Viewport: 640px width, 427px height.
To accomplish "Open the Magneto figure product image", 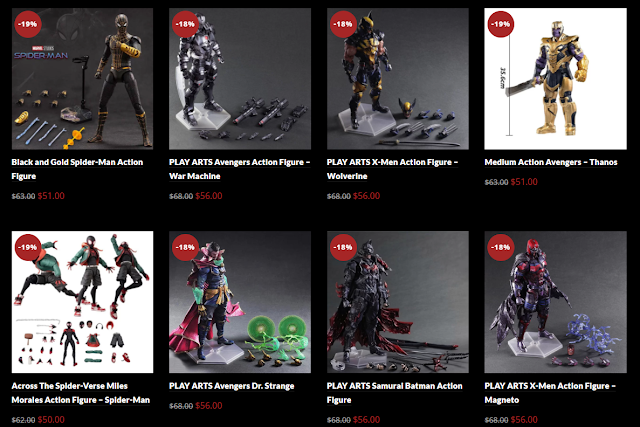I will click(x=556, y=302).
